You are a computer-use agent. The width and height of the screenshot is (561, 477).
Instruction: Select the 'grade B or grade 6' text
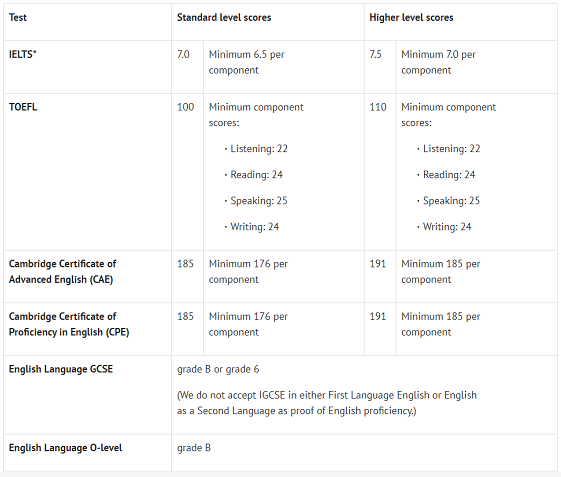(218, 369)
